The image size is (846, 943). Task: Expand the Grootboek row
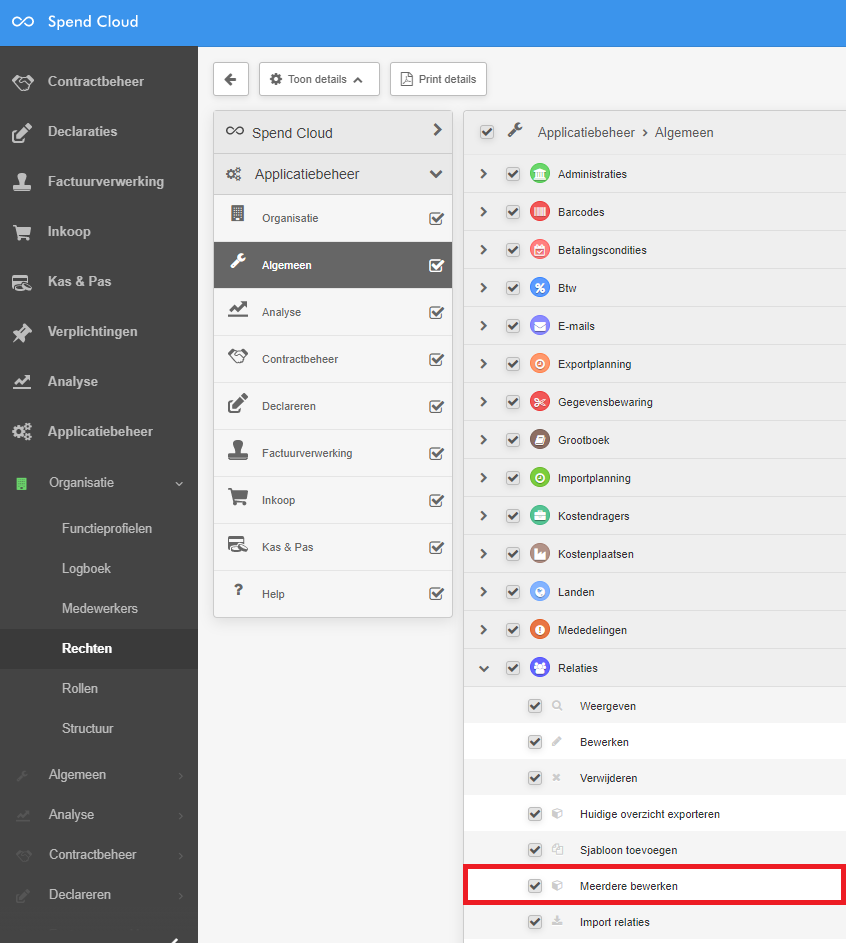(483, 440)
